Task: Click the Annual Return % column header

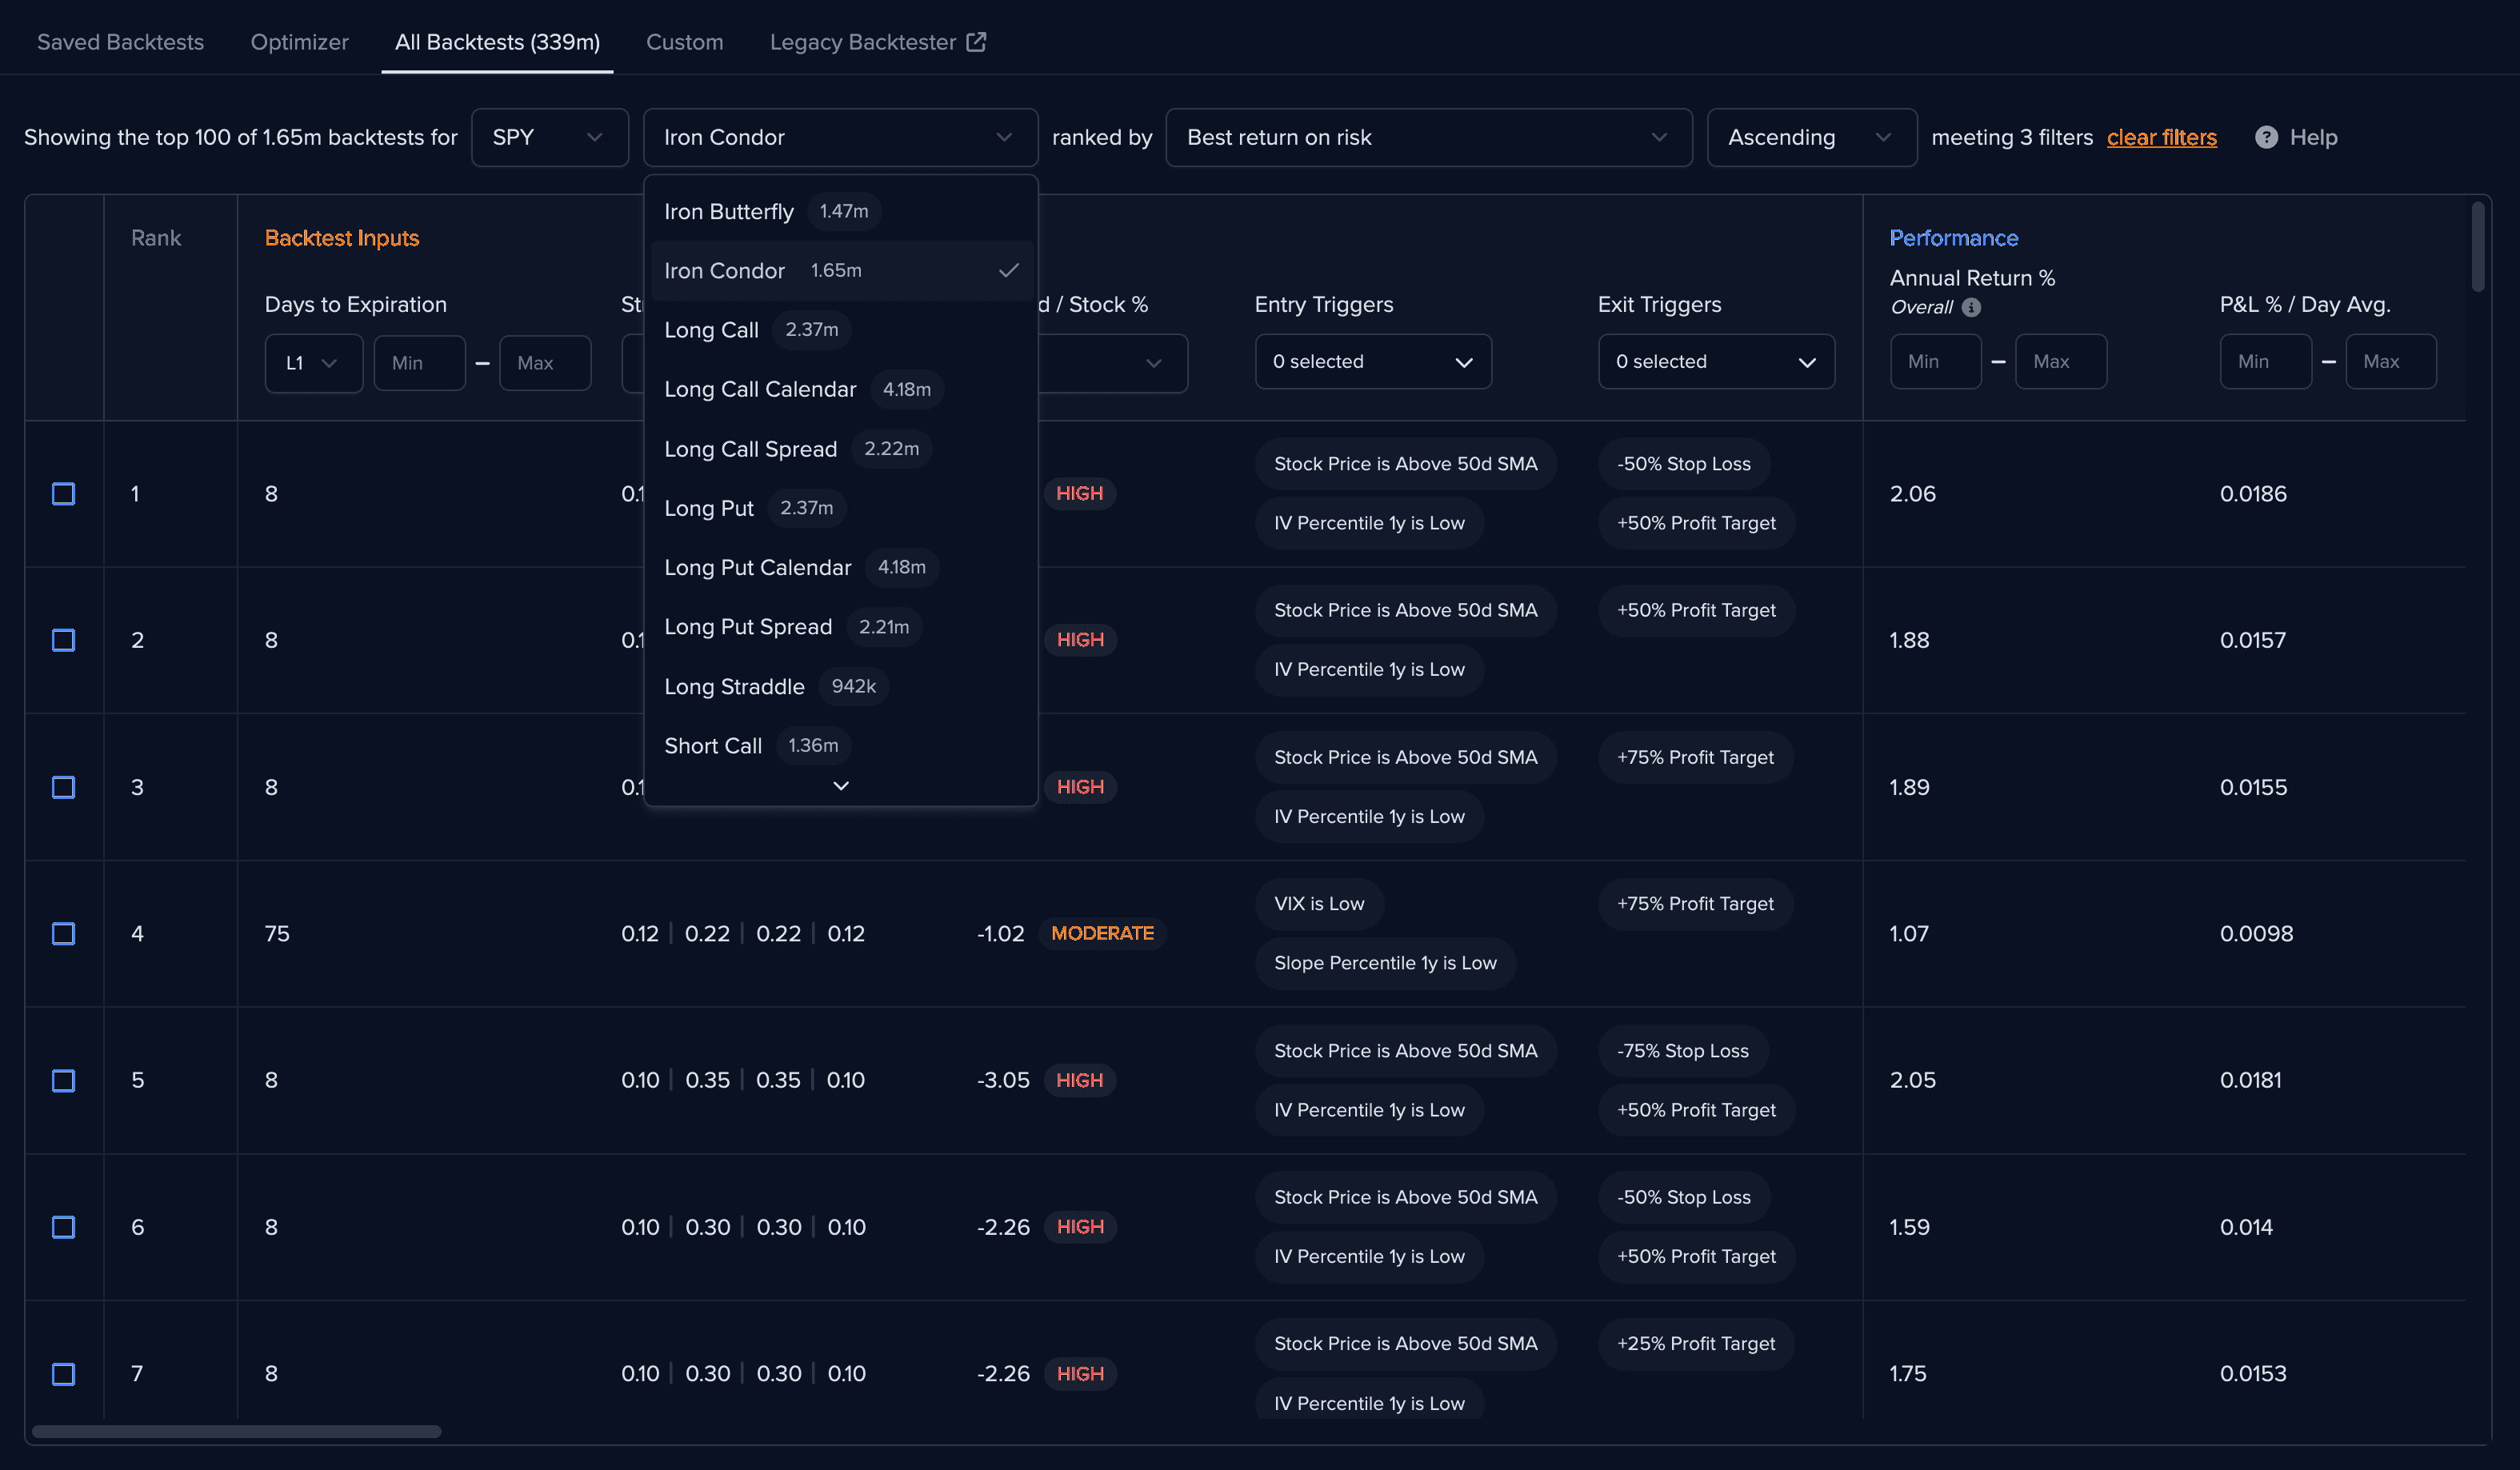Action: tap(1972, 278)
